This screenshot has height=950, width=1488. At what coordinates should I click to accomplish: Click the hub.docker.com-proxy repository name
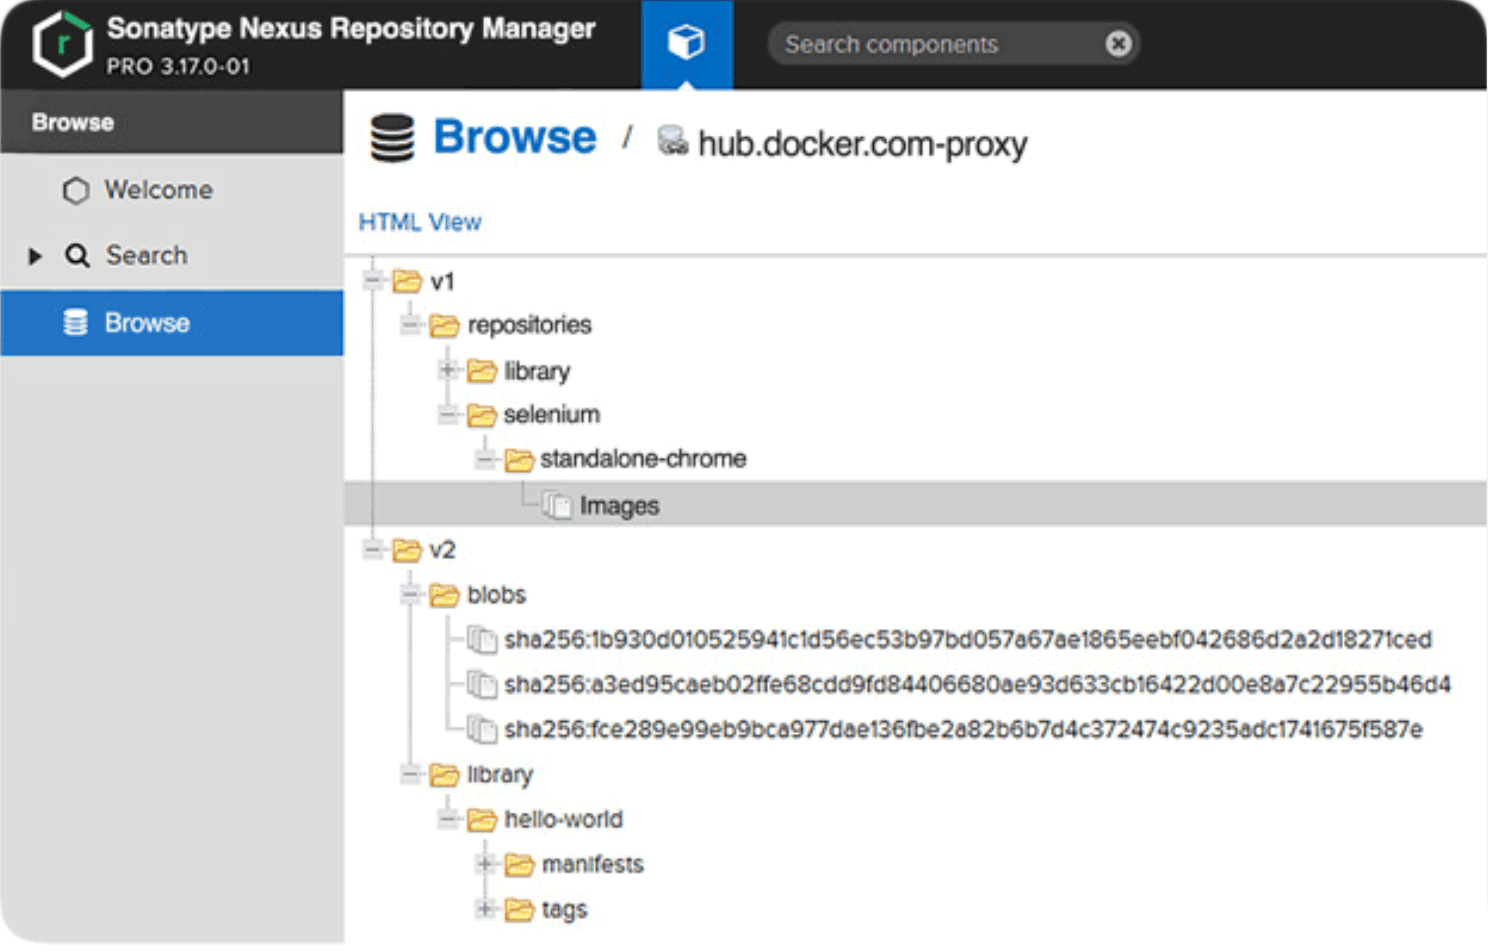[862, 144]
